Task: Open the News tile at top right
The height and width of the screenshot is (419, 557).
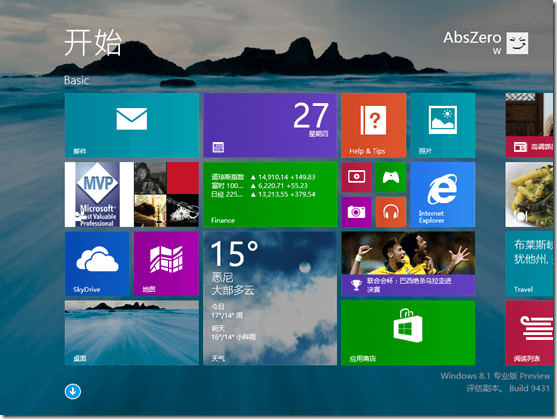Action: pos(529,125)
